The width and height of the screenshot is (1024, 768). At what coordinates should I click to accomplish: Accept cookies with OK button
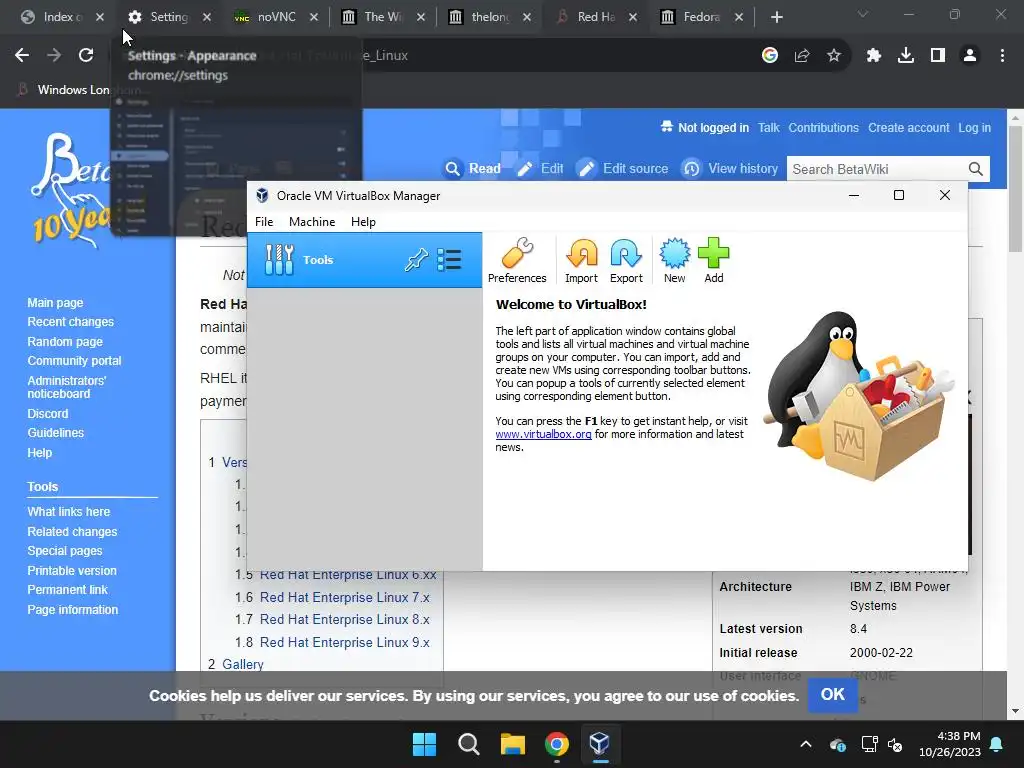tap(832, 695)
